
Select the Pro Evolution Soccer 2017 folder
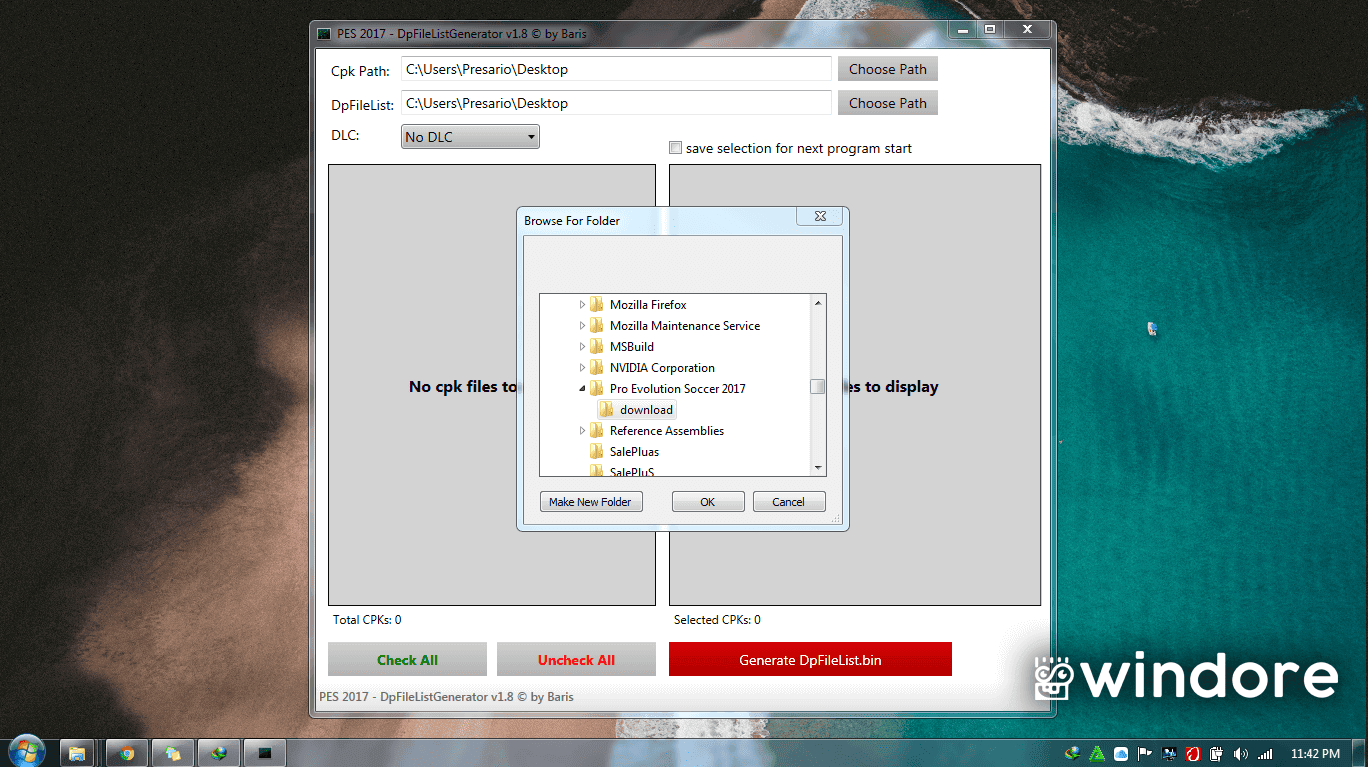pos(678,388)
